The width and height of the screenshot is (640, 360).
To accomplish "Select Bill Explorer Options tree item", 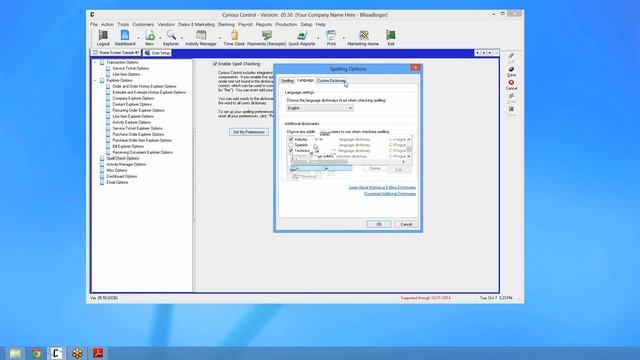I will click(128, 146).
